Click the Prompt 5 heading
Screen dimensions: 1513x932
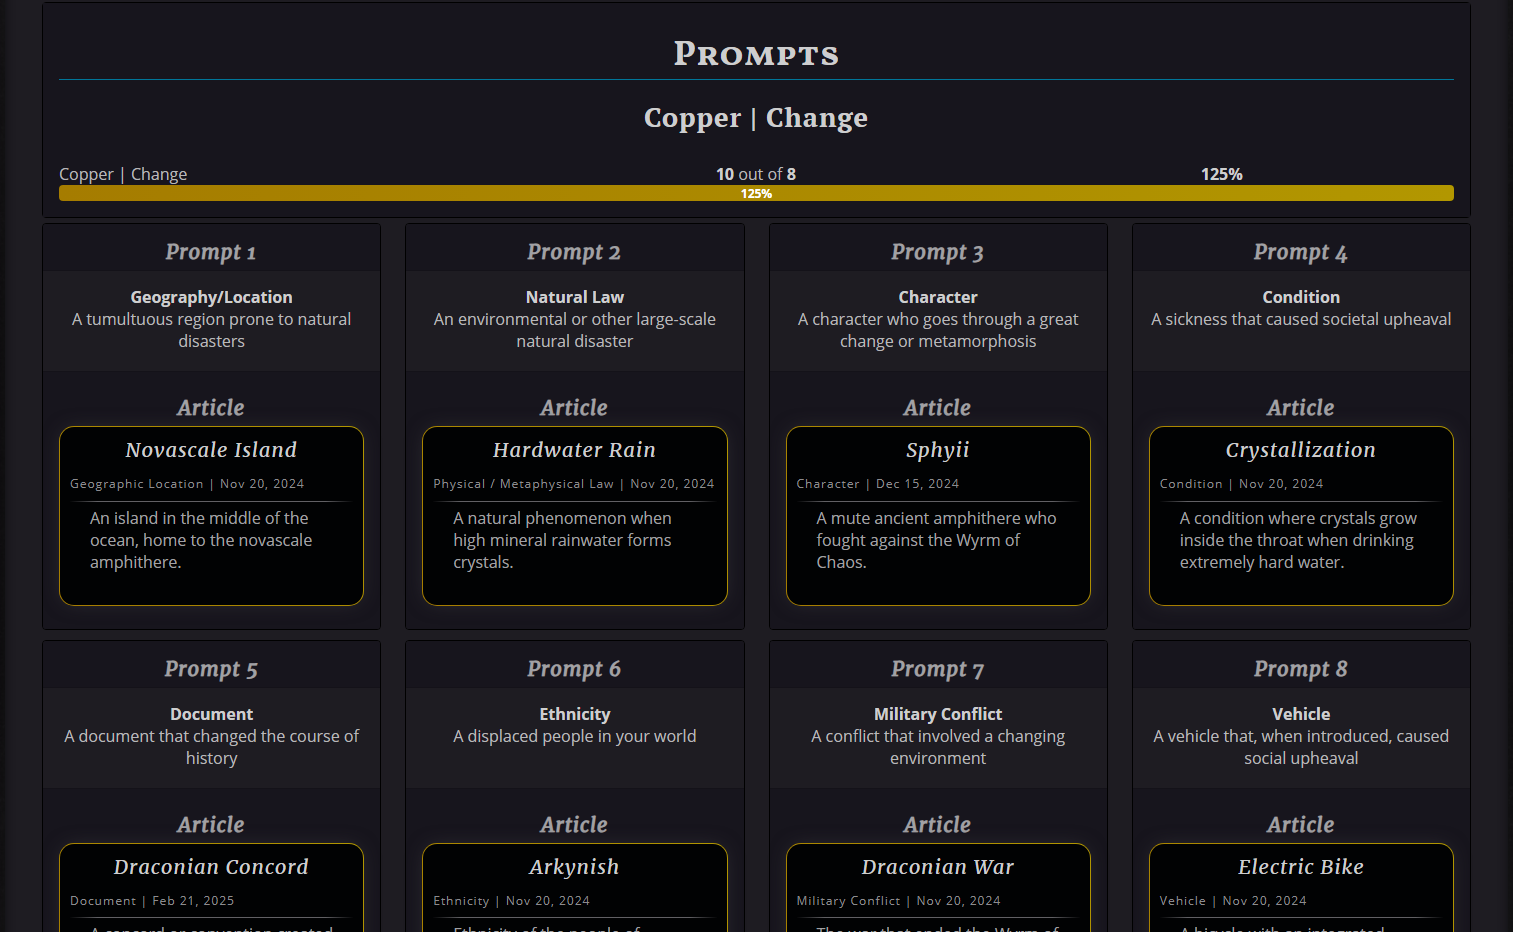tap(211, 669)
